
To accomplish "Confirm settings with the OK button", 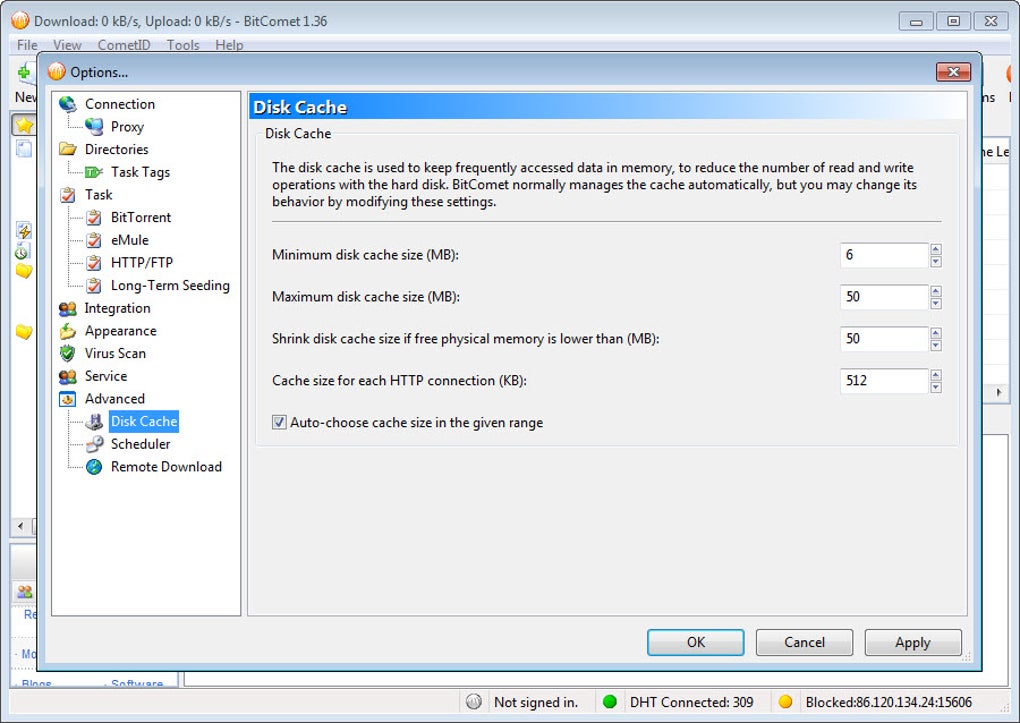I will 695,642.
